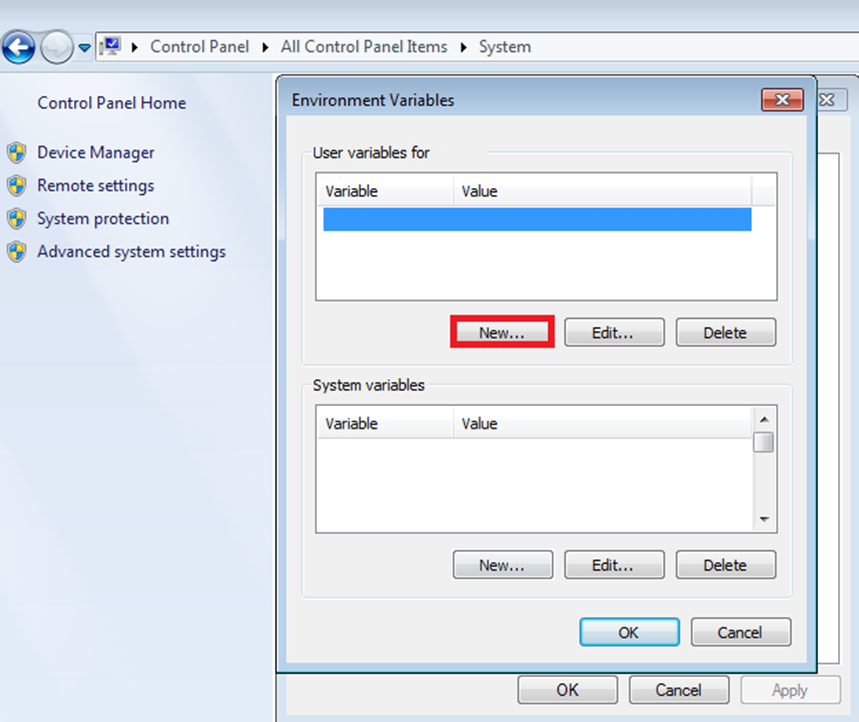Viewport: 859px width, 722px height.
Task: Click the shield icon beside System protection
Action: point(16,219)
